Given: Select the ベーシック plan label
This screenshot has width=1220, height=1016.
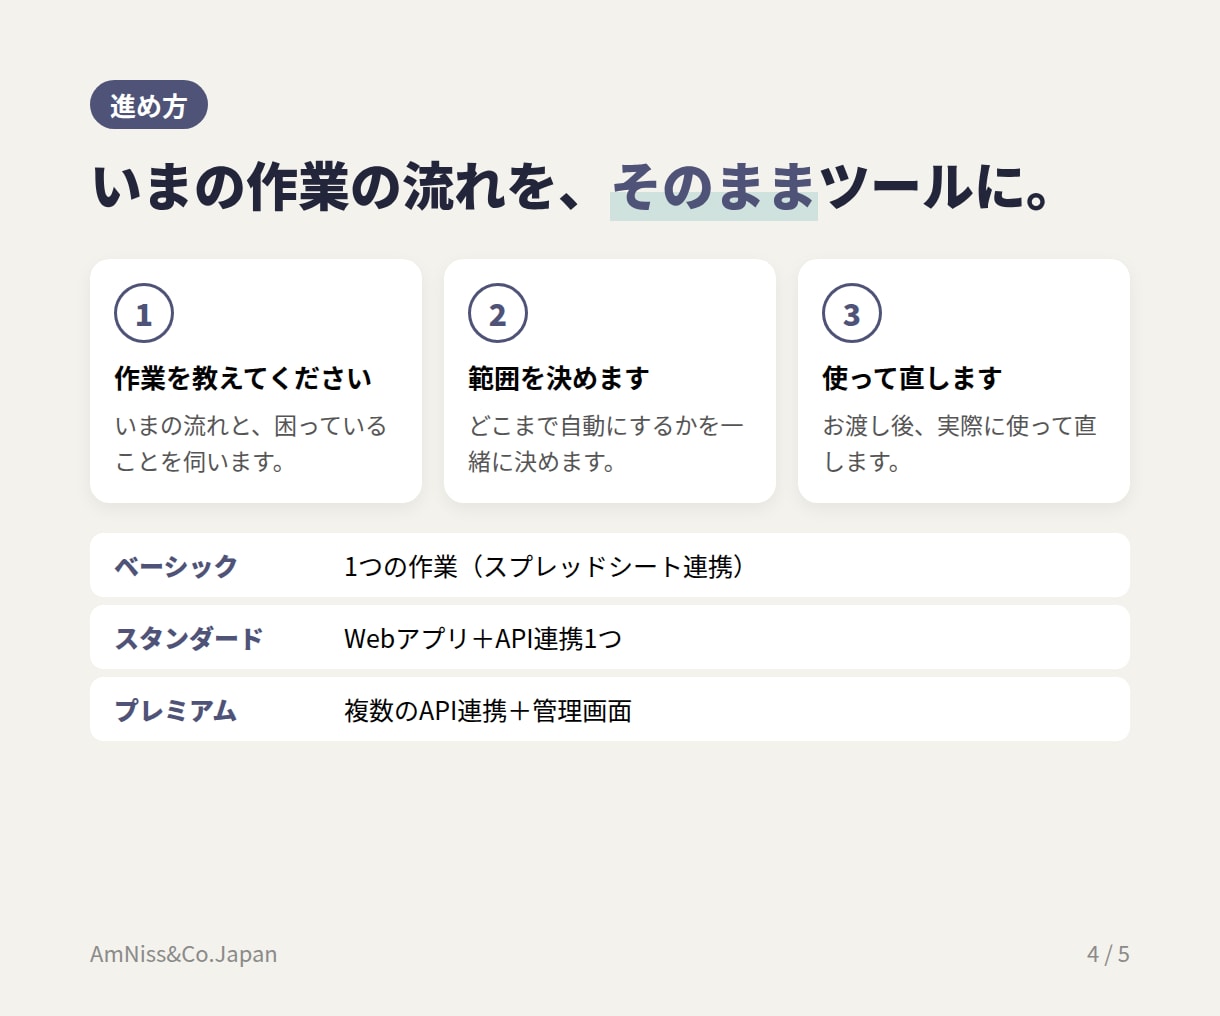Looking at the screenshot, I should [x=176, y=566].
